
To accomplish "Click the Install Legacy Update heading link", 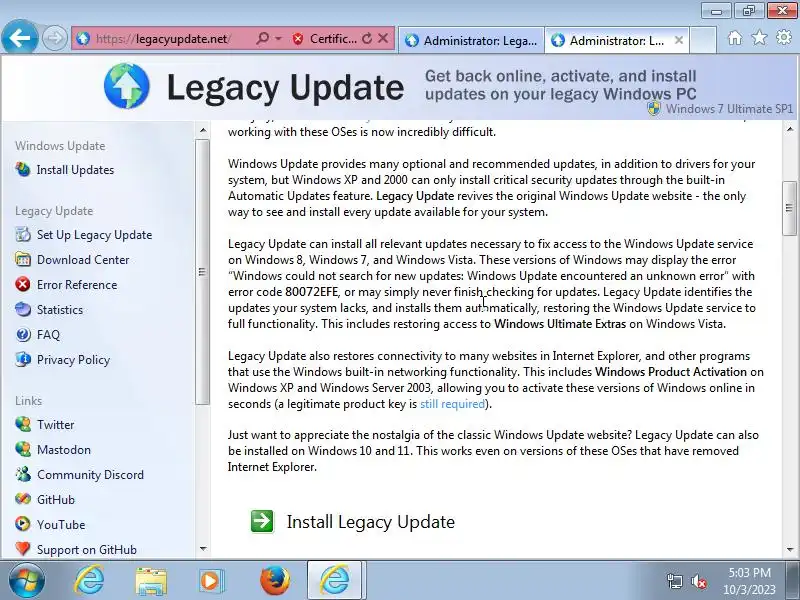I will click(x=370, y=522).
